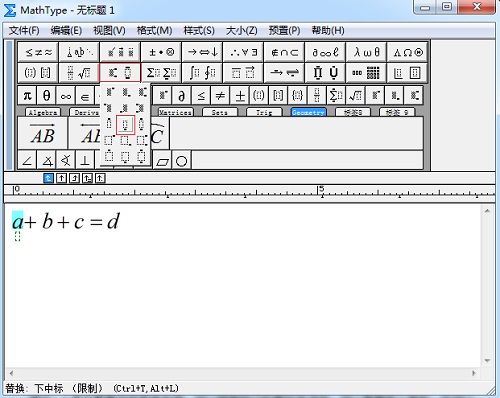Click the vertical scrollbar down arrow
This screenshot has width=500, height=398.
(487, 361)
